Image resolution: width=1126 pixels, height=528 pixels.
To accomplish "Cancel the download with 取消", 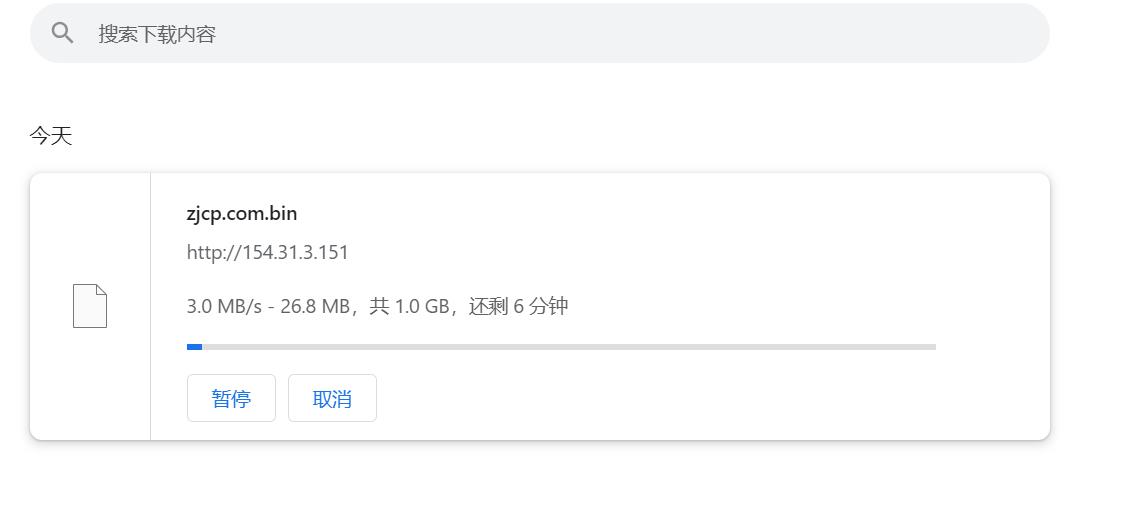I will click(x=332, y=398).
